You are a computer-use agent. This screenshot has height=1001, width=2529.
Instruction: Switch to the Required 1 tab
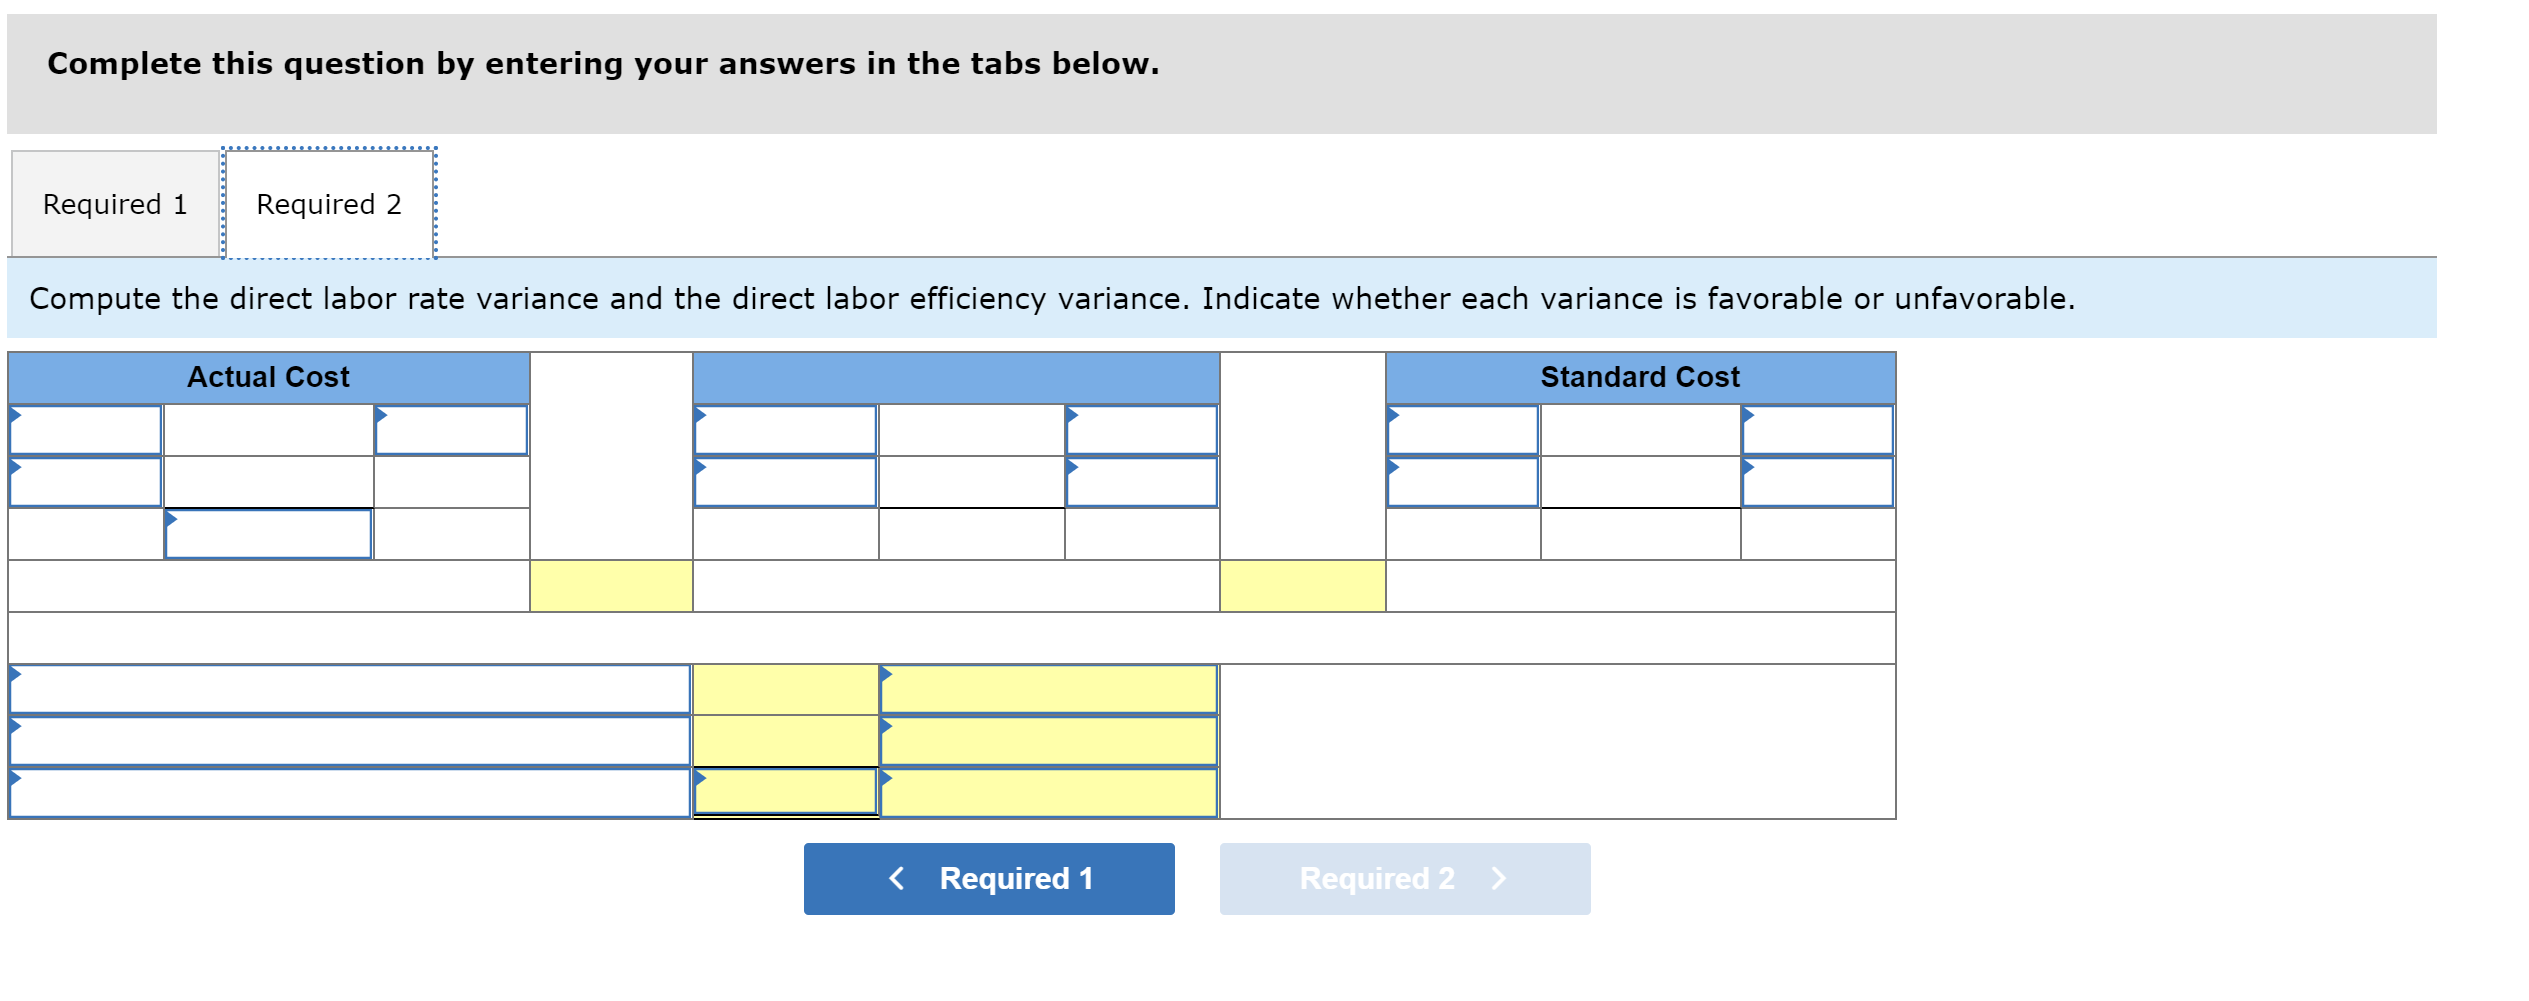click(113, 203)
